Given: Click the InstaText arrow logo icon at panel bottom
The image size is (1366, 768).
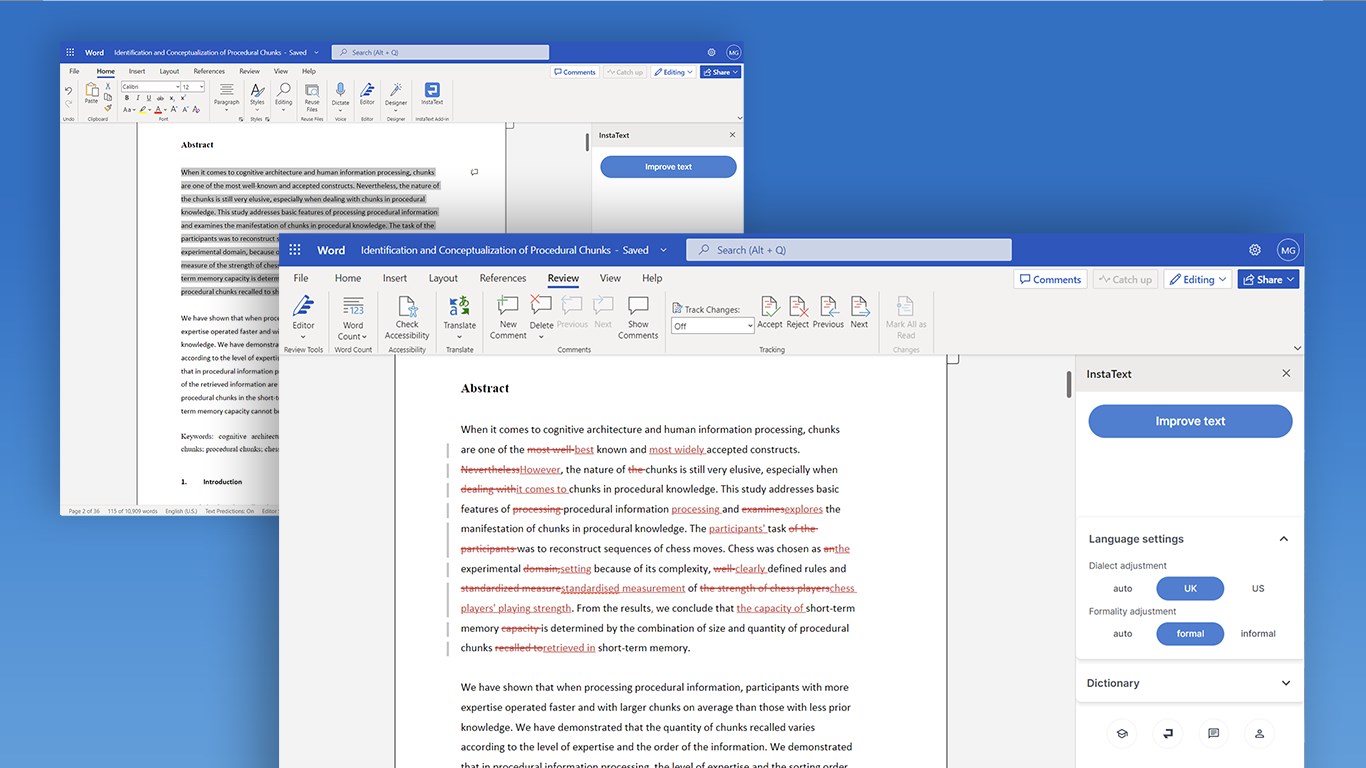Looking at the screenshot, I should coord(1167,733).
